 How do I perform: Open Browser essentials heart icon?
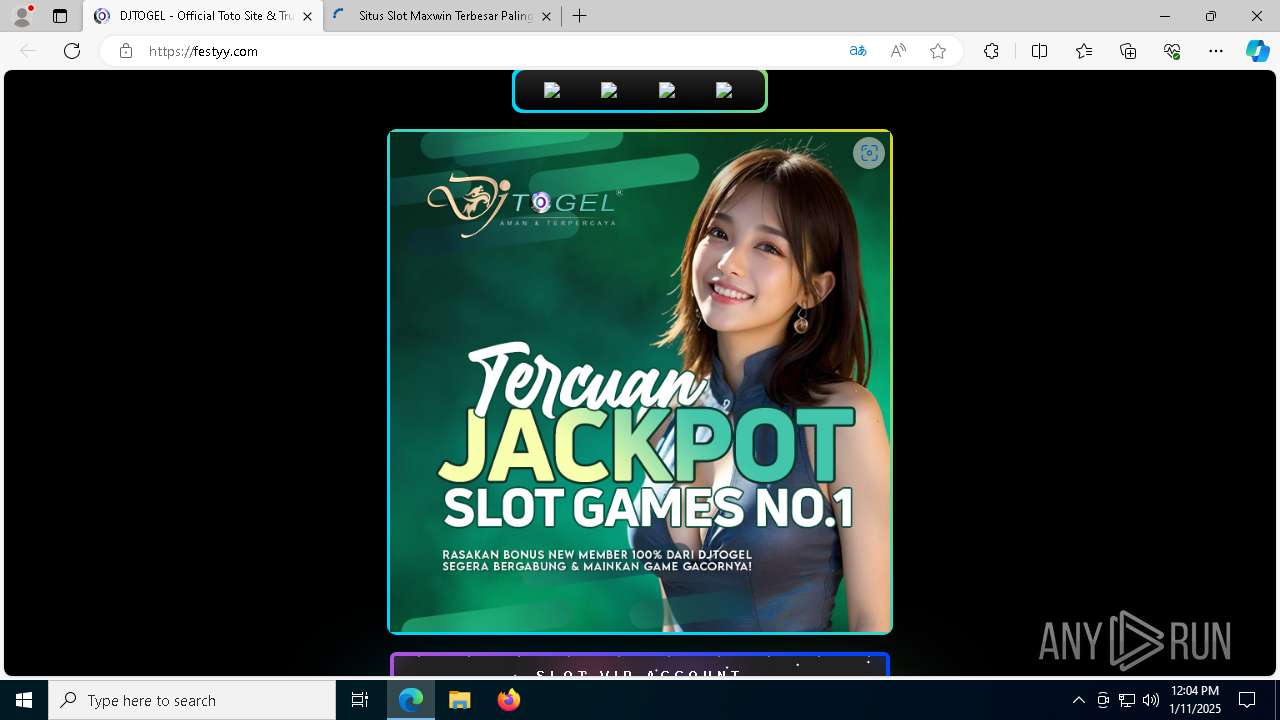pos(1173,51)
